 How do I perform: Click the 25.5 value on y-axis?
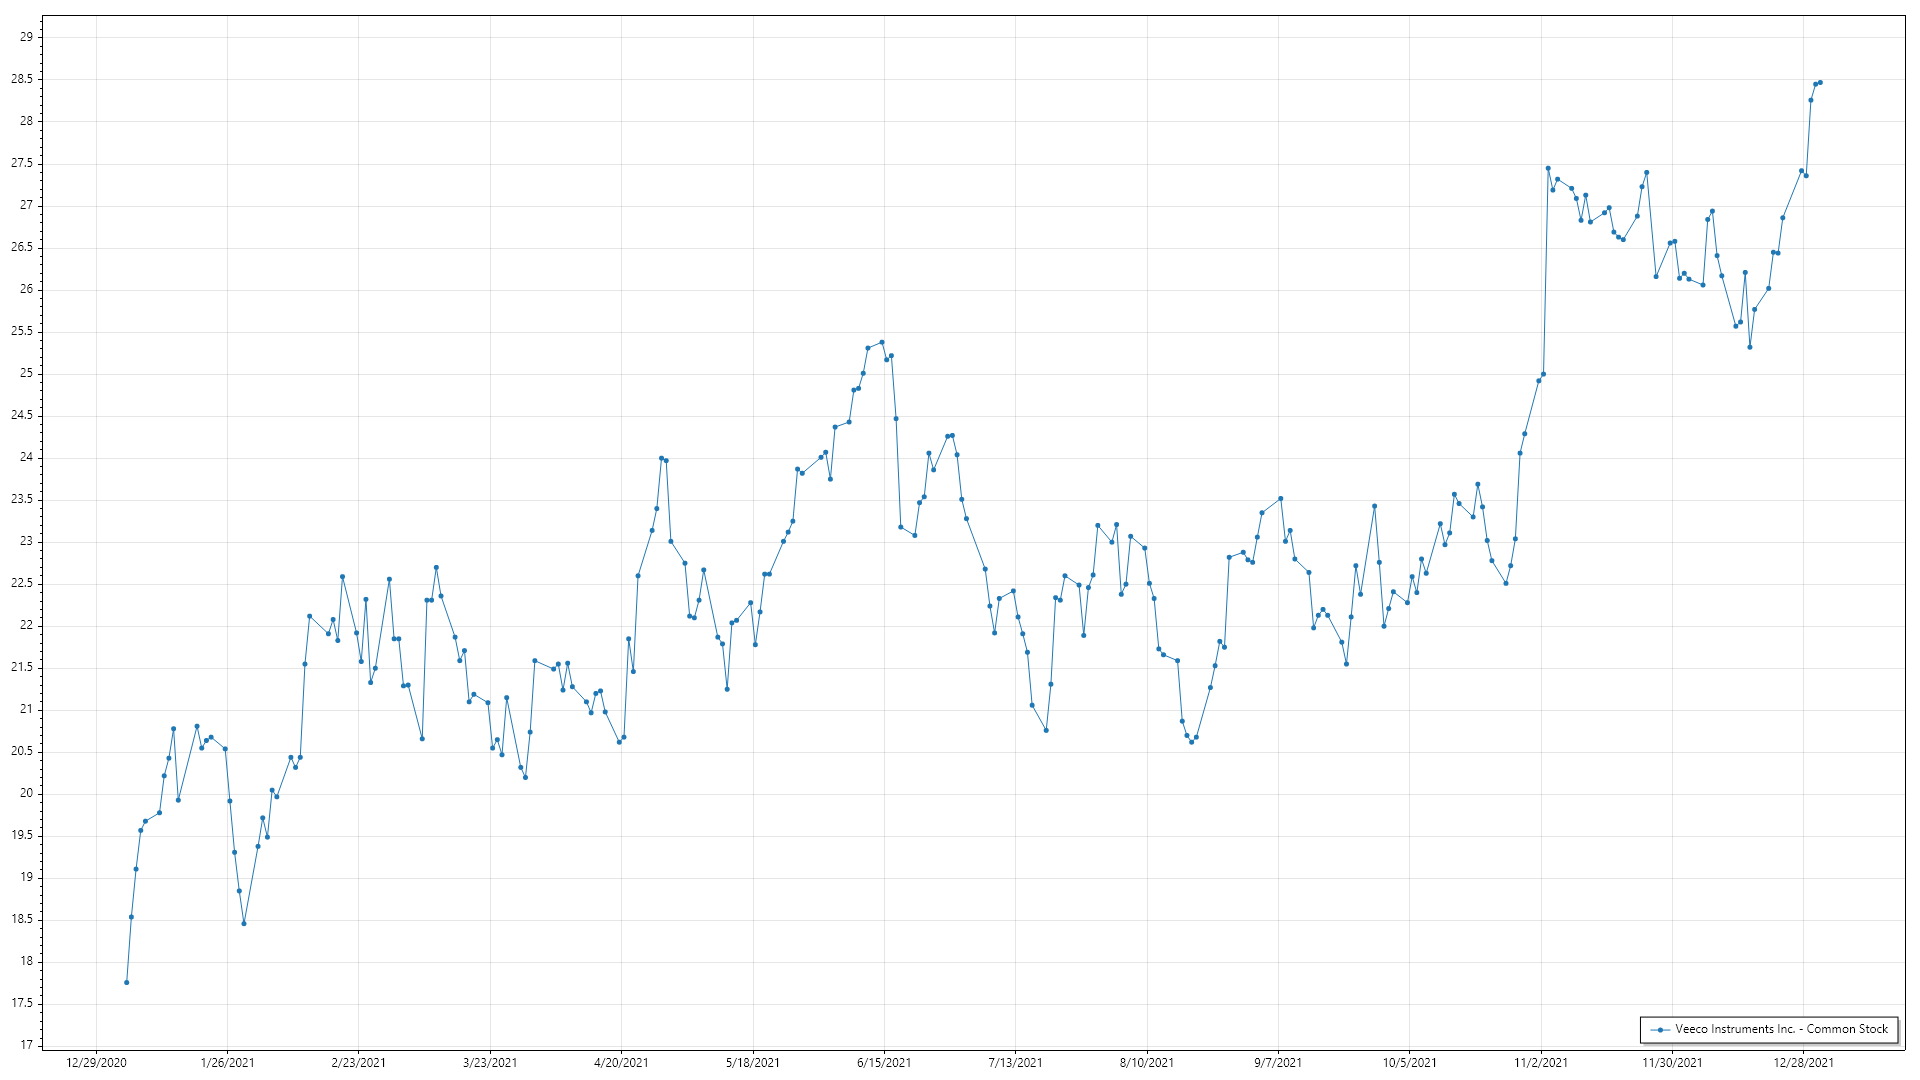point(22,331)
